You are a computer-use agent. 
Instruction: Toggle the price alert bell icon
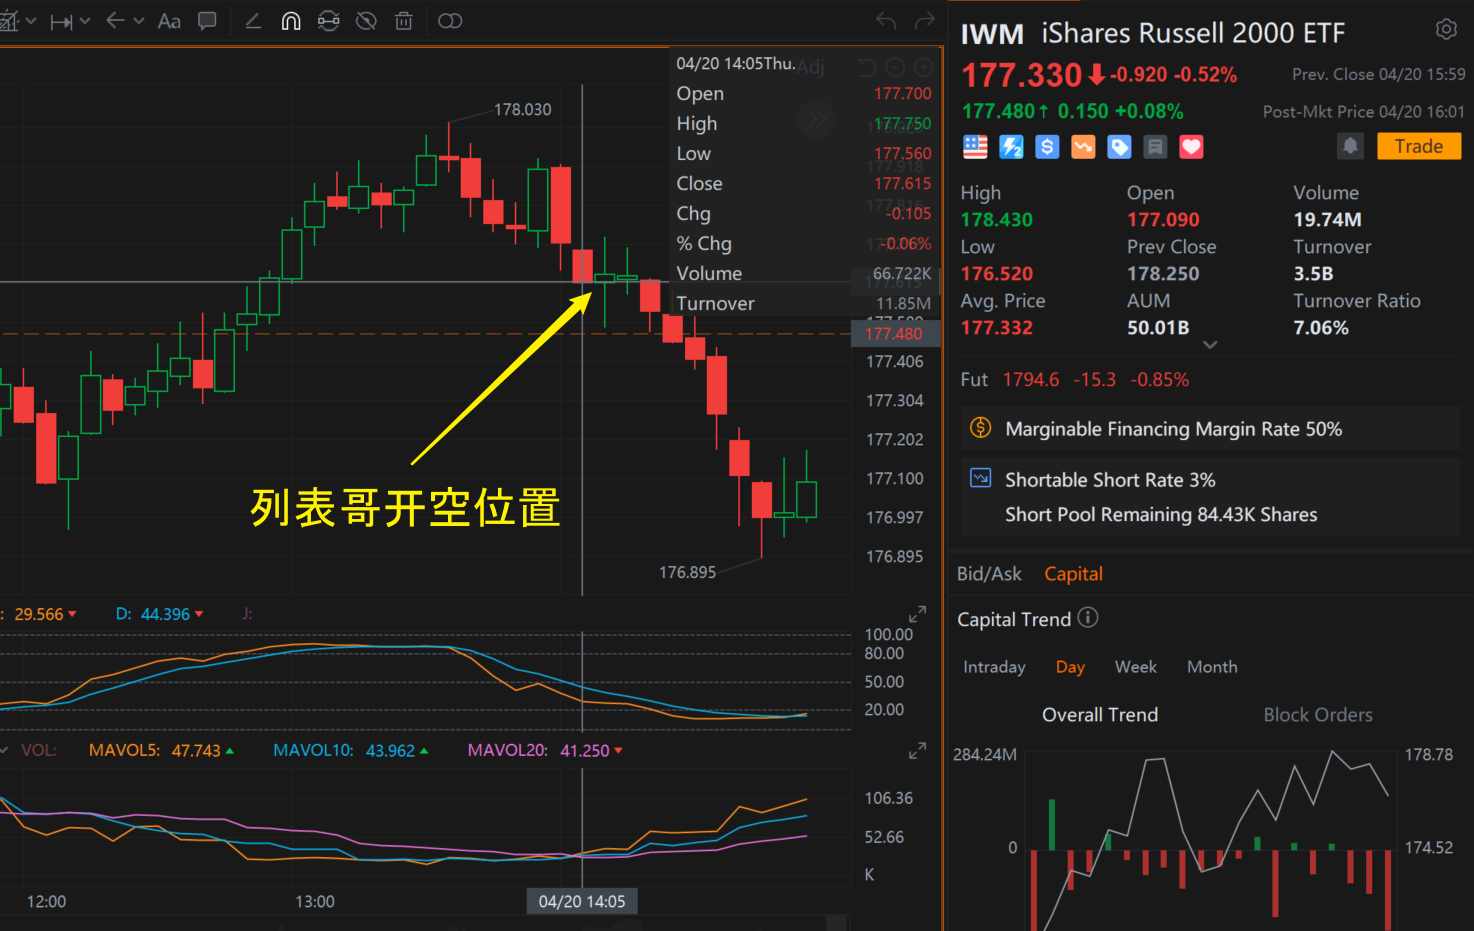click(x=1350, y=147)
